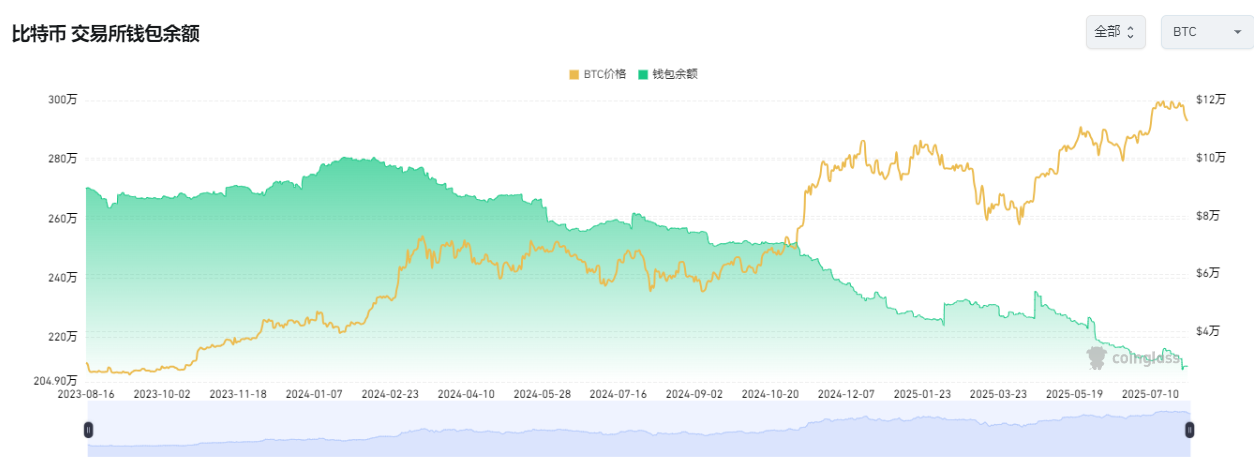Click the 2025-07-10 date axis label

tap(1150, 394)
